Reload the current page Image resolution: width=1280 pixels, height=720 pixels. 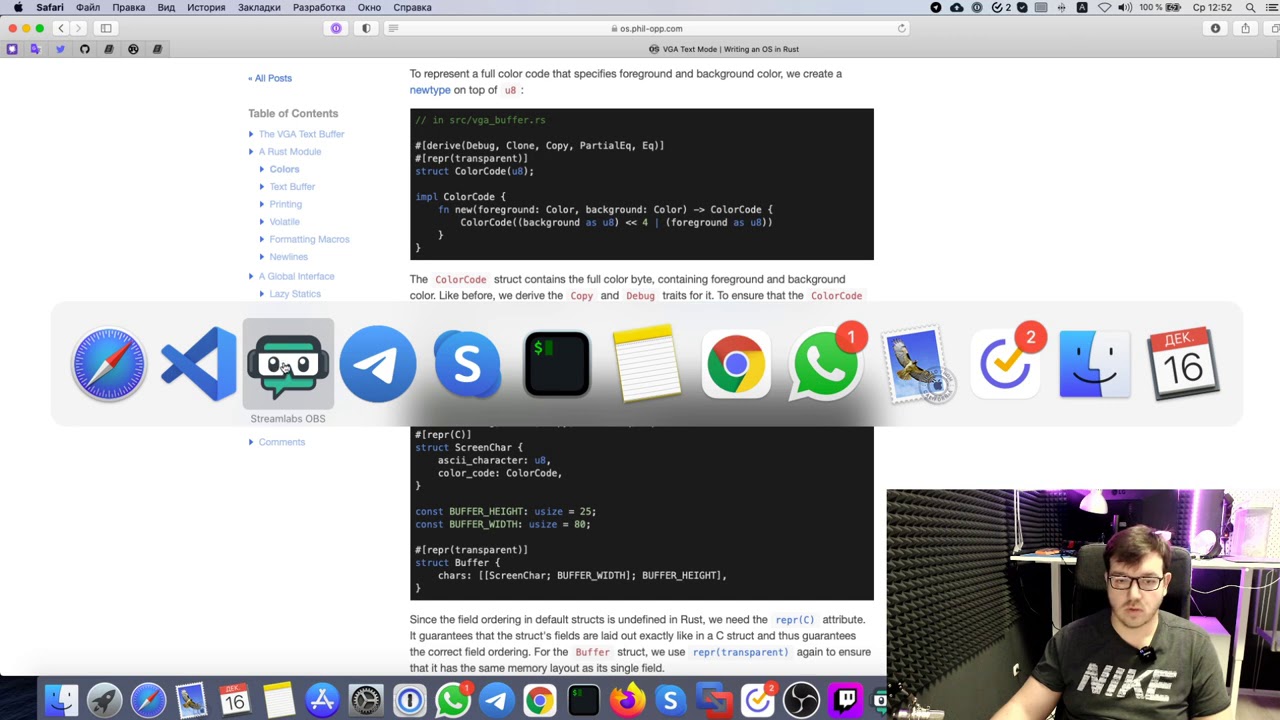(x=901, y=28)
